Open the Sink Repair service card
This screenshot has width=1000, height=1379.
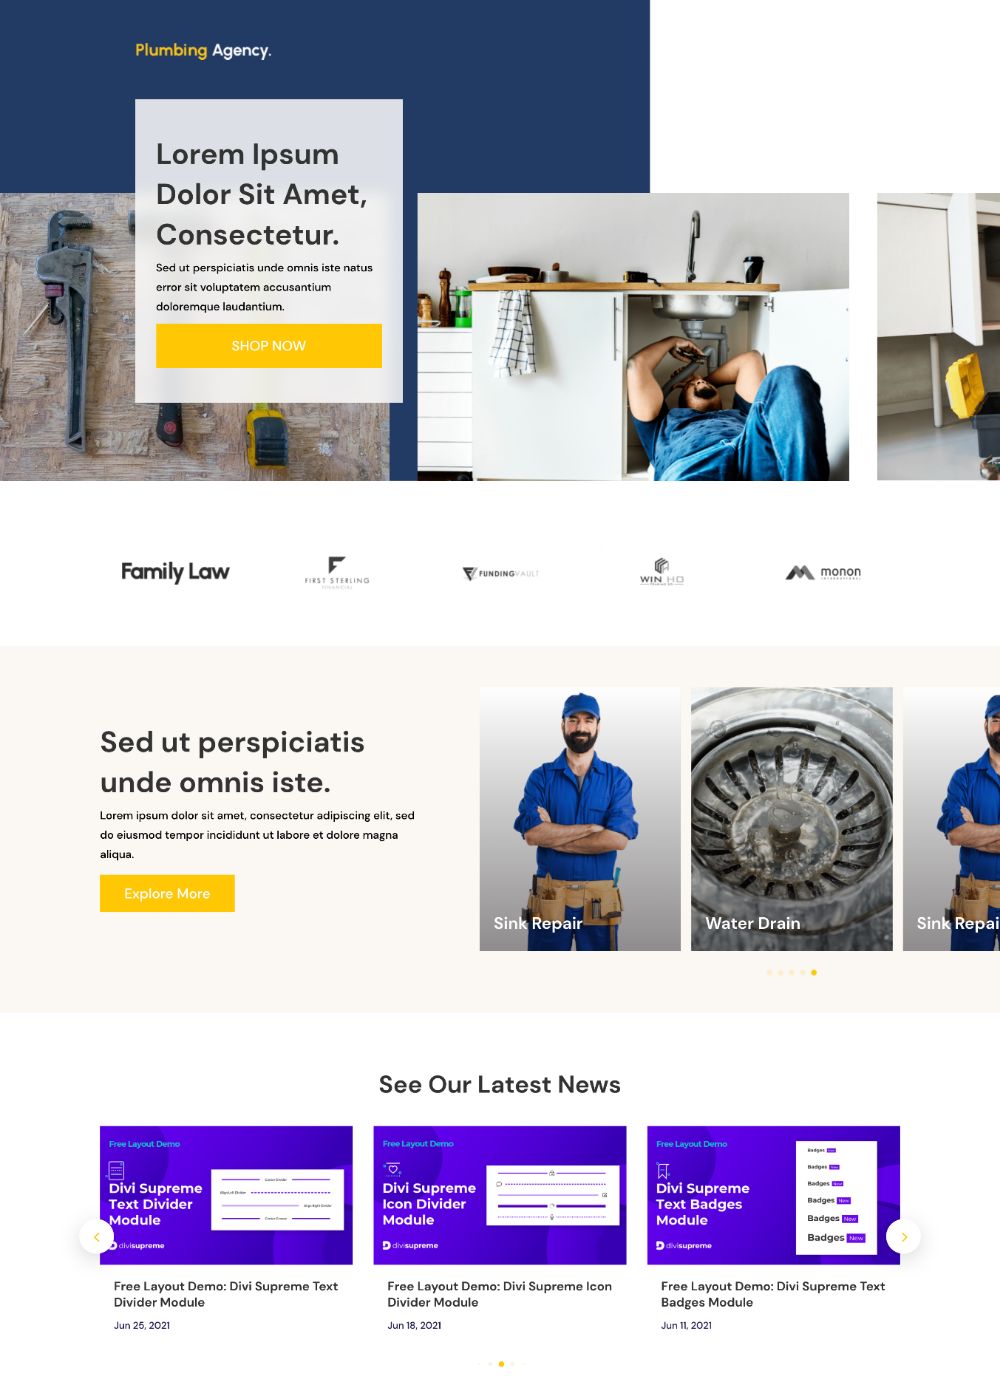(x=580, y=819)
